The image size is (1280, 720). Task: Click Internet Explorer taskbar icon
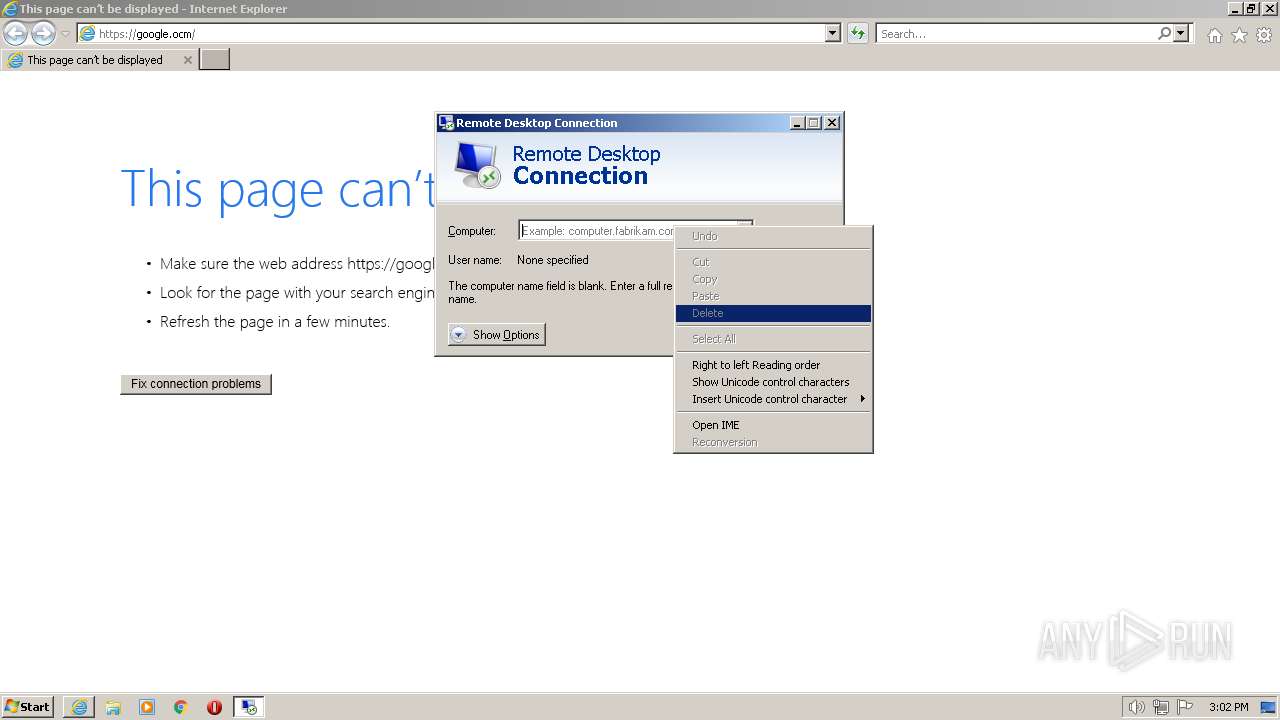[79, 707]
